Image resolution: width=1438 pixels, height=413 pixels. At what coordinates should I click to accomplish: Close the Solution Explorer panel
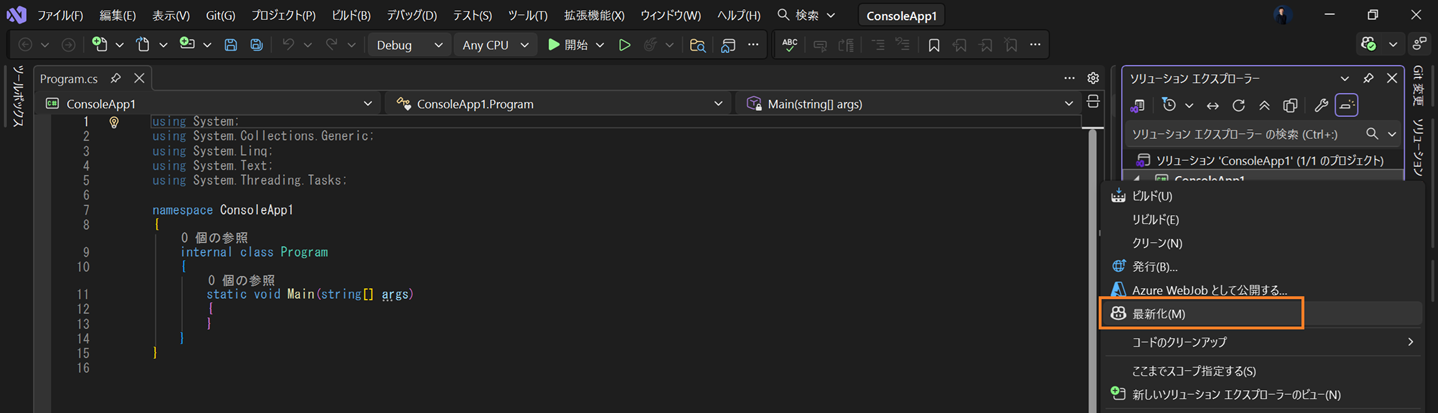[x=1391, y=78]
